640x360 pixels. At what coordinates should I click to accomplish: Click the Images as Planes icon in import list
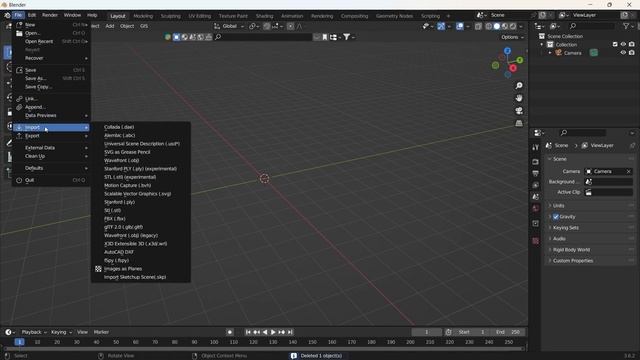click(x=98, y=269)
